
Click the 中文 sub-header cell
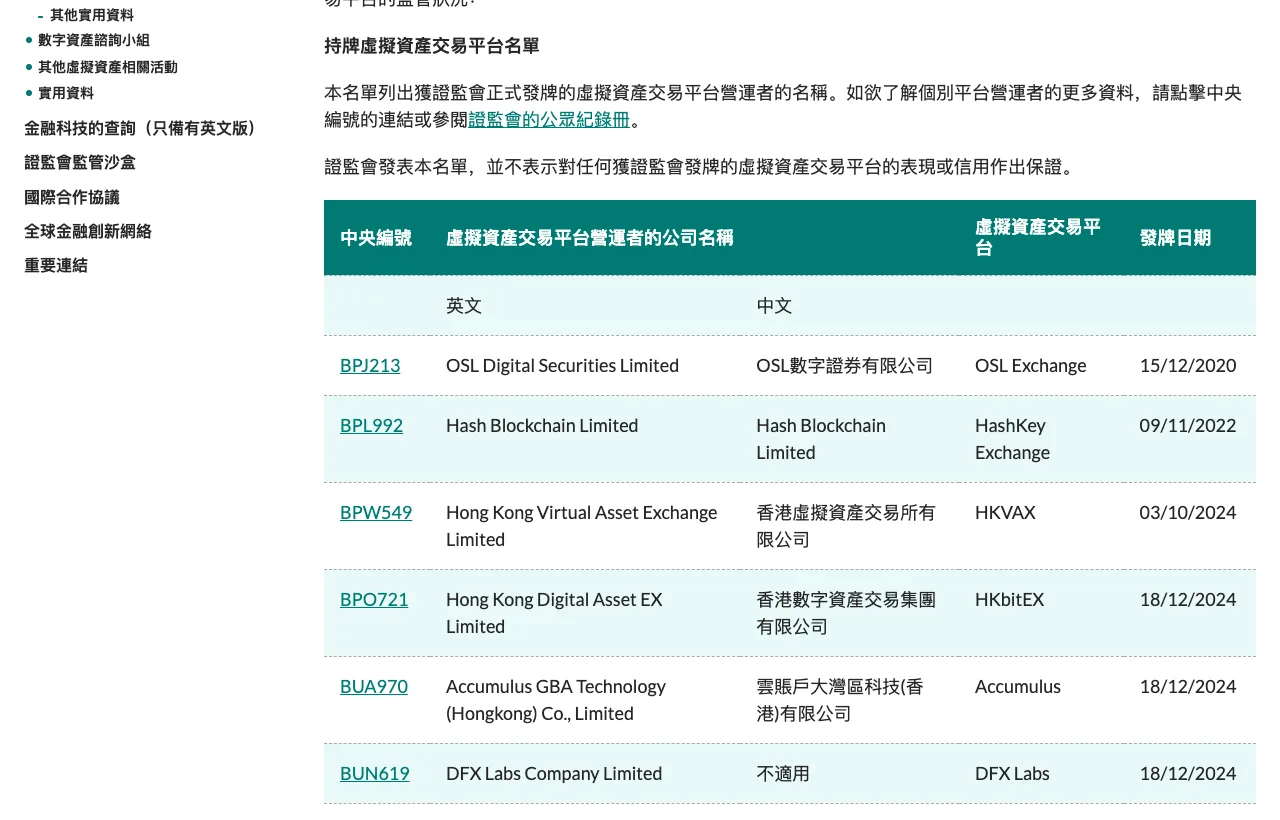[774, 305]
